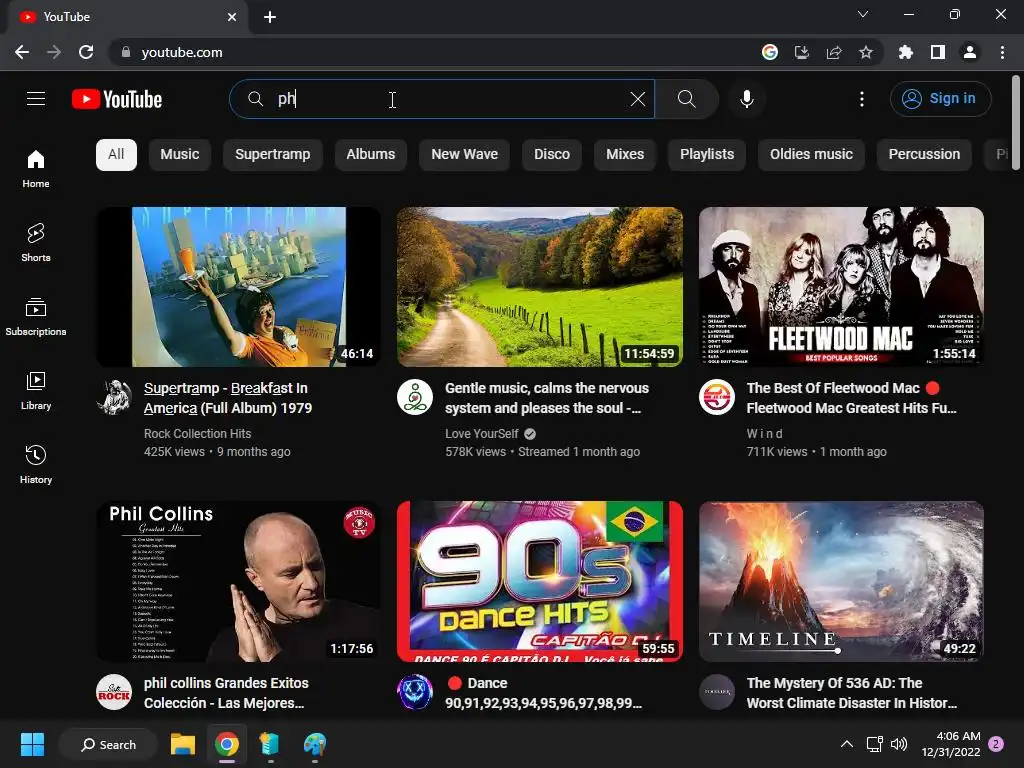This screenshot has height=768, width=1024.
Task: Open Fleetwood Mac video thumbnail
Action: 841,287
